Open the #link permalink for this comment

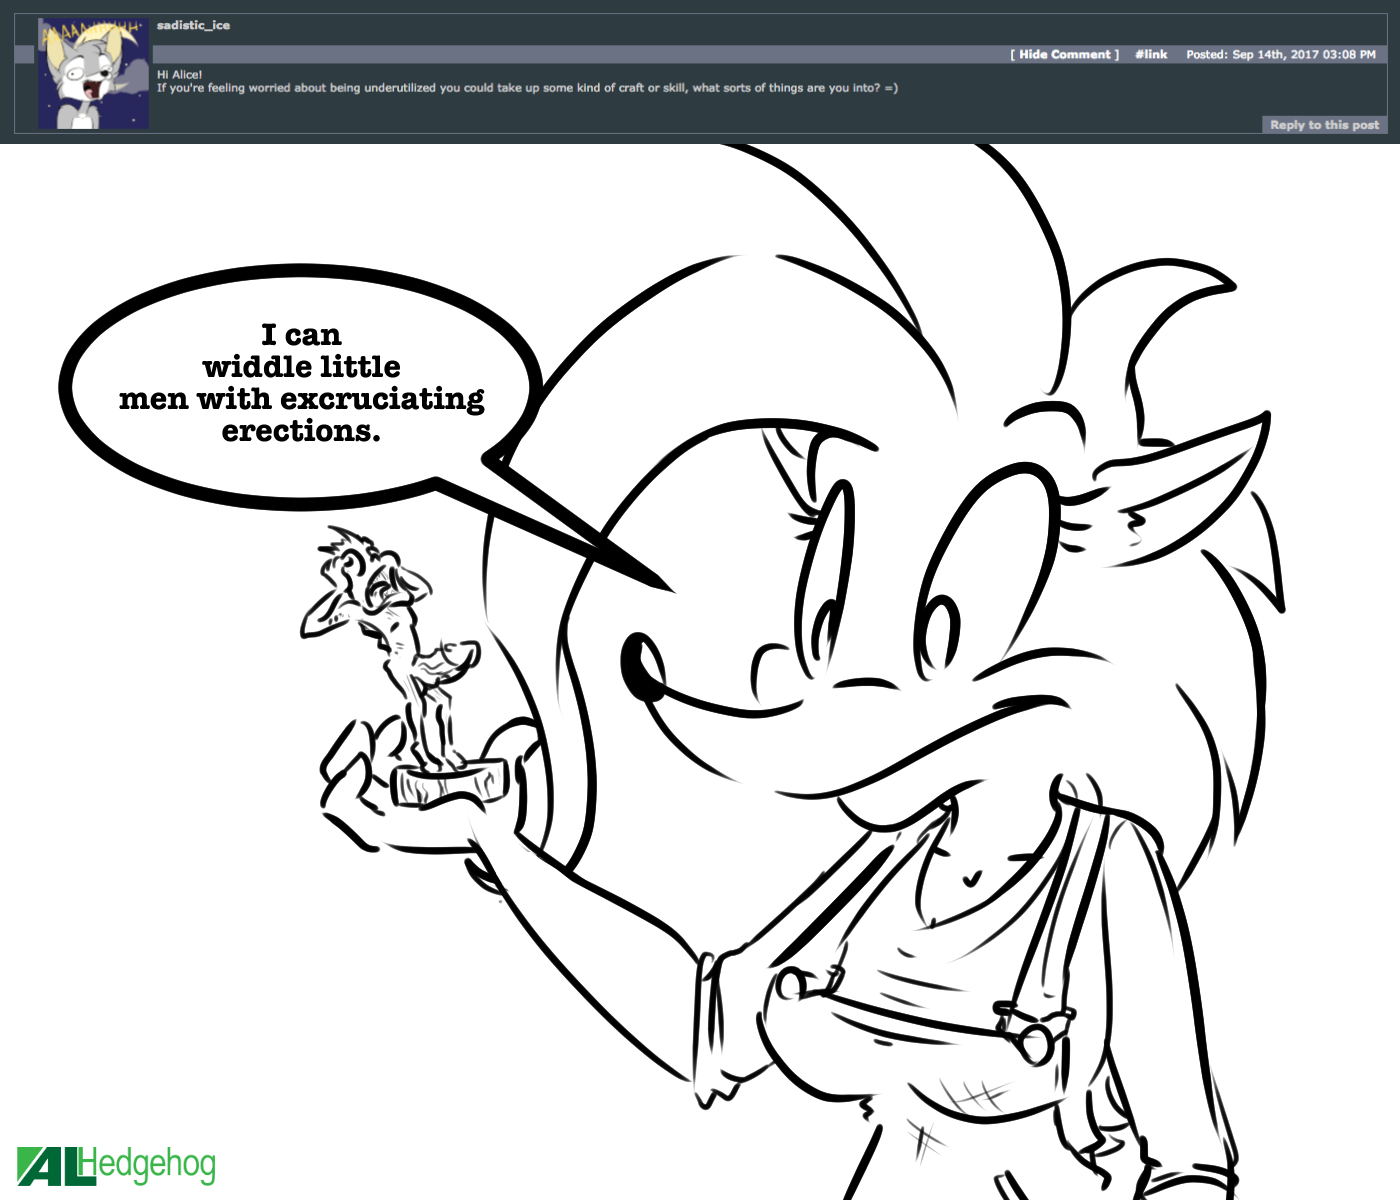coord(1151,54)
